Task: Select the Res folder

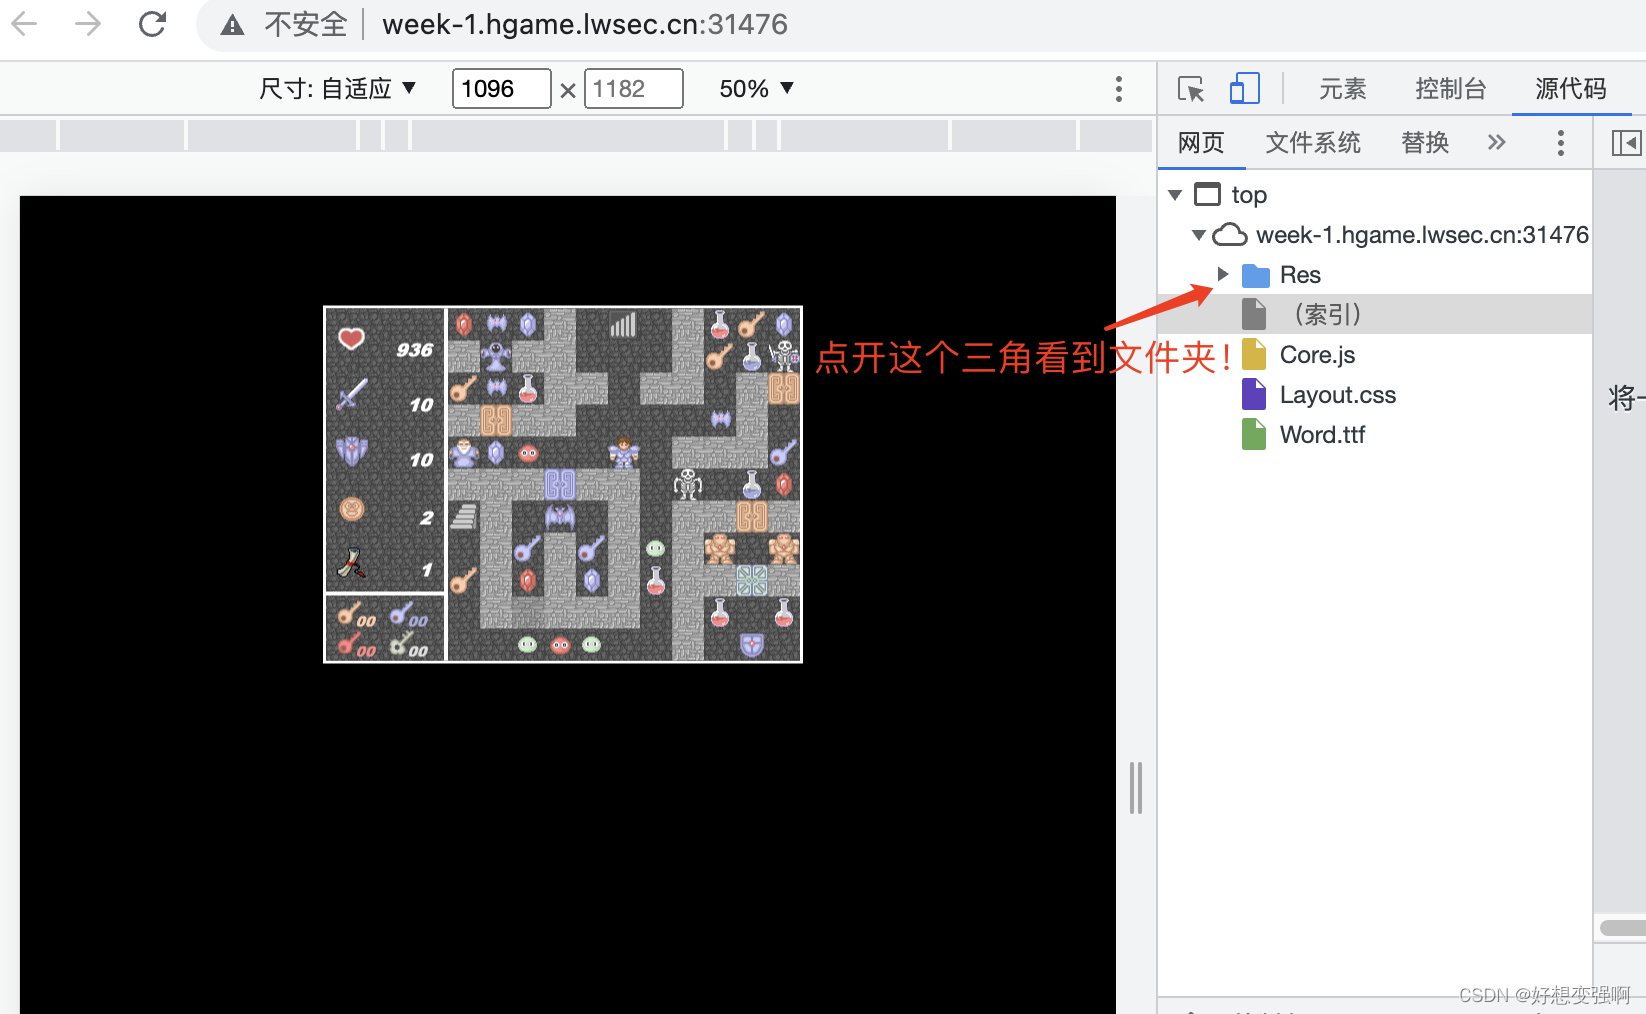Action: pos(1300,275)
